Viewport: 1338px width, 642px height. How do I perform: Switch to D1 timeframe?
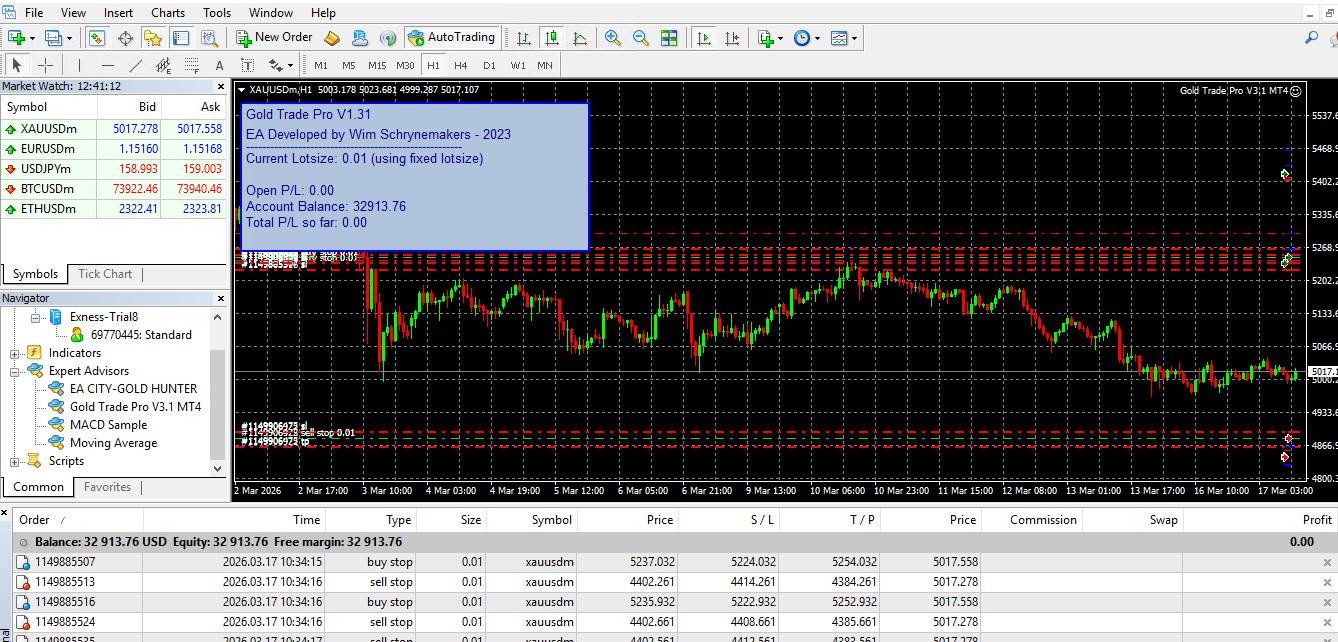coord(489,65)
